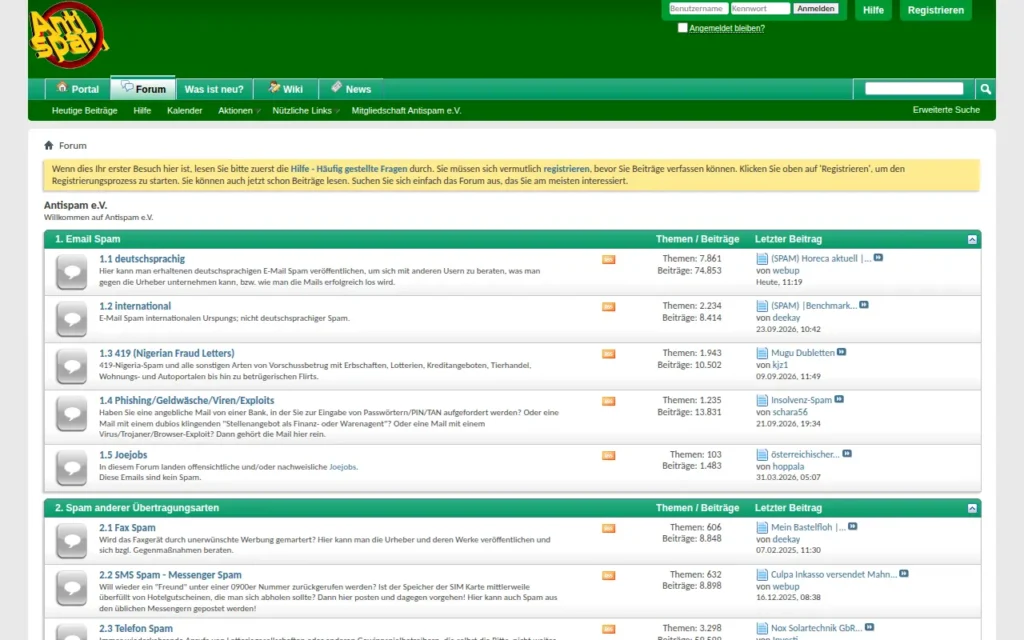Image resolution: width=1024 pixels, height=640 pixels.
Task: Go to last post arrow after Insolvenz-Spam
Action: (x=839, y=399)
